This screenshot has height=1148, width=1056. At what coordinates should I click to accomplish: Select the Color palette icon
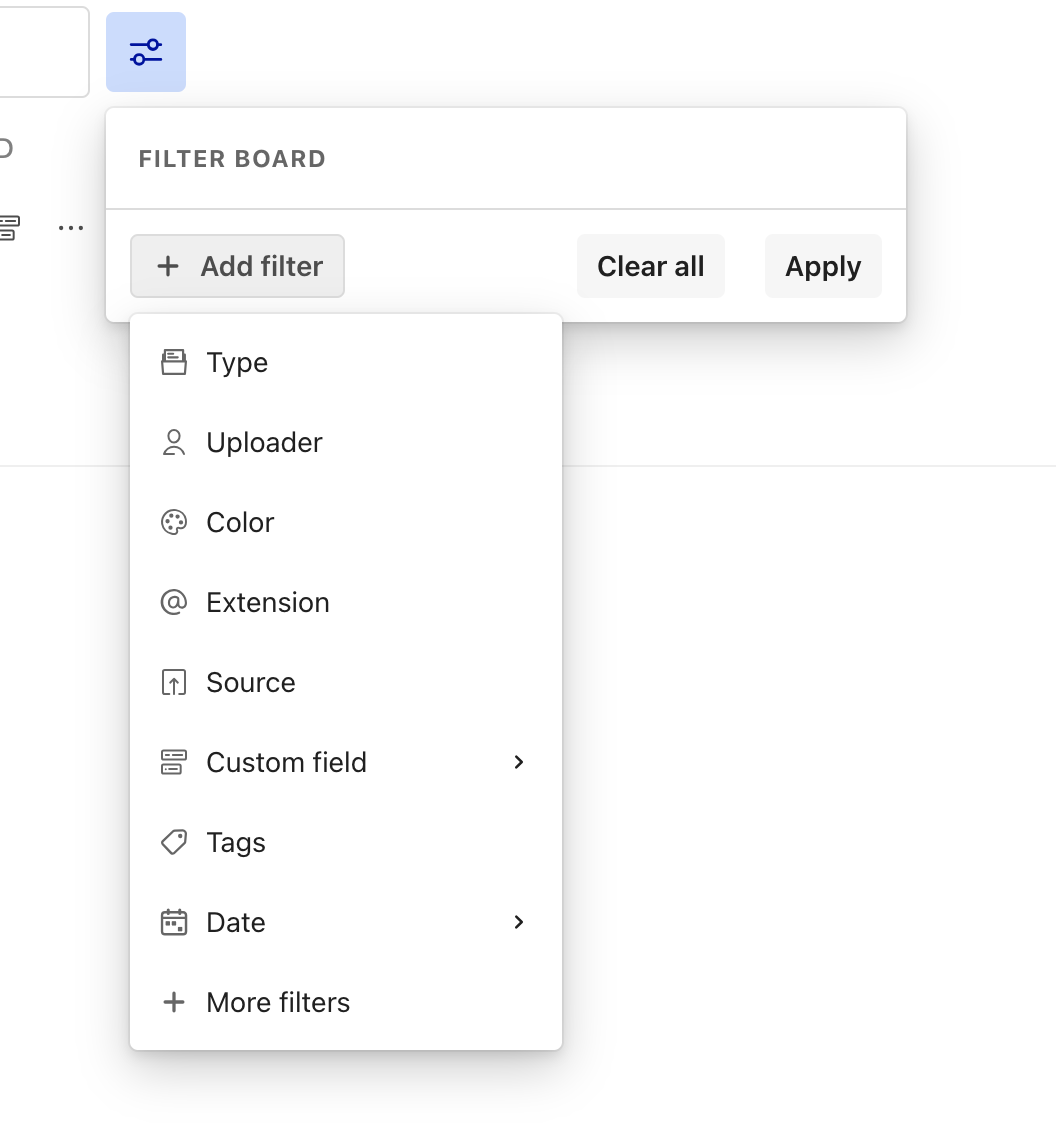point(174,522)
